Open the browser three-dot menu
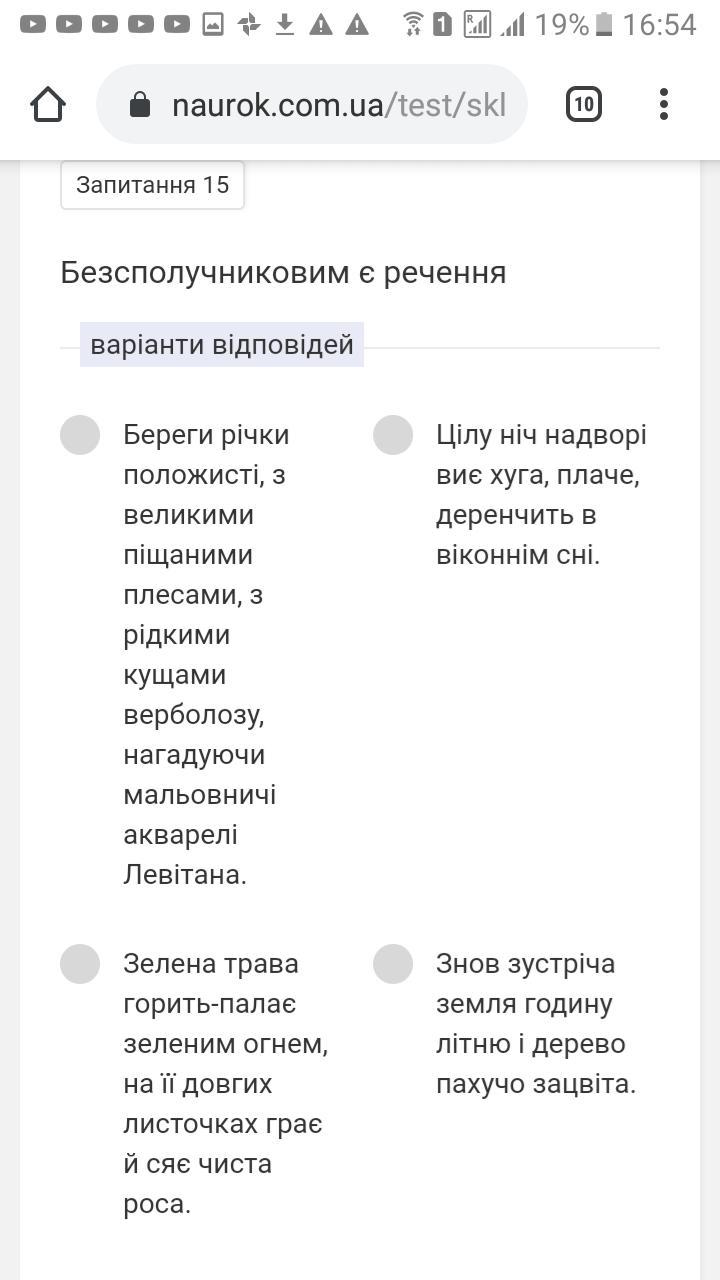The width and height of the screenshot is (720, 1280). click(664, 104)
